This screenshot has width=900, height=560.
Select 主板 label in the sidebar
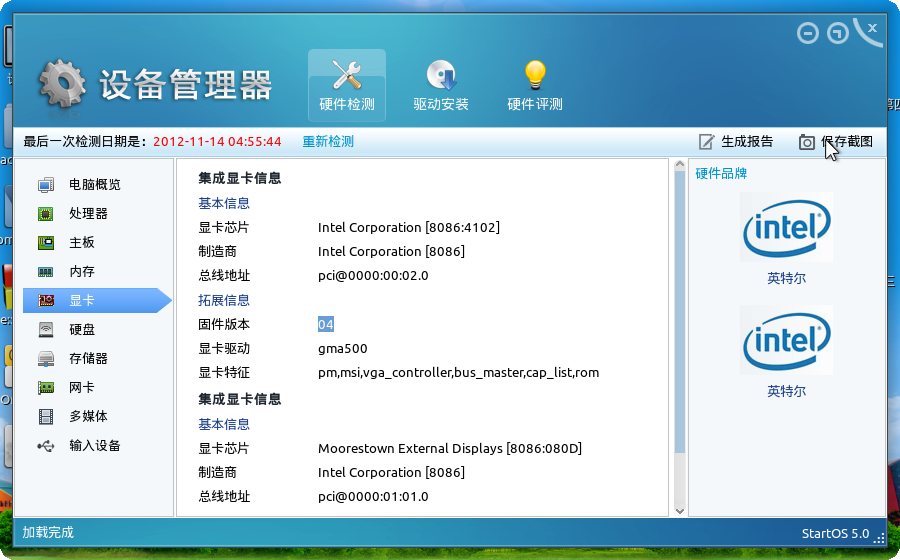coord(82,243)
